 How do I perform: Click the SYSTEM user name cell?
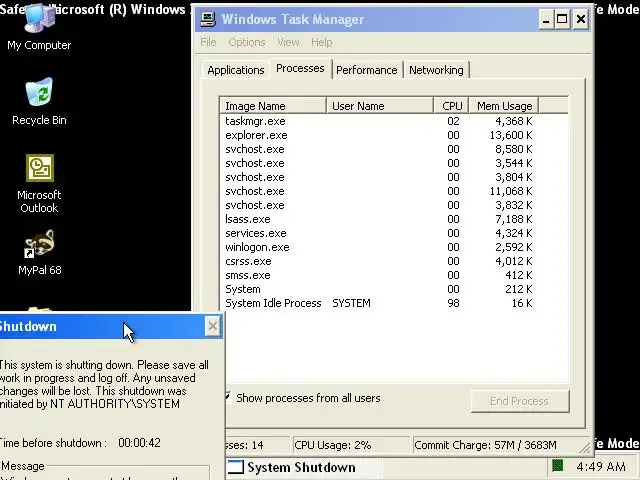pos(351,303)
